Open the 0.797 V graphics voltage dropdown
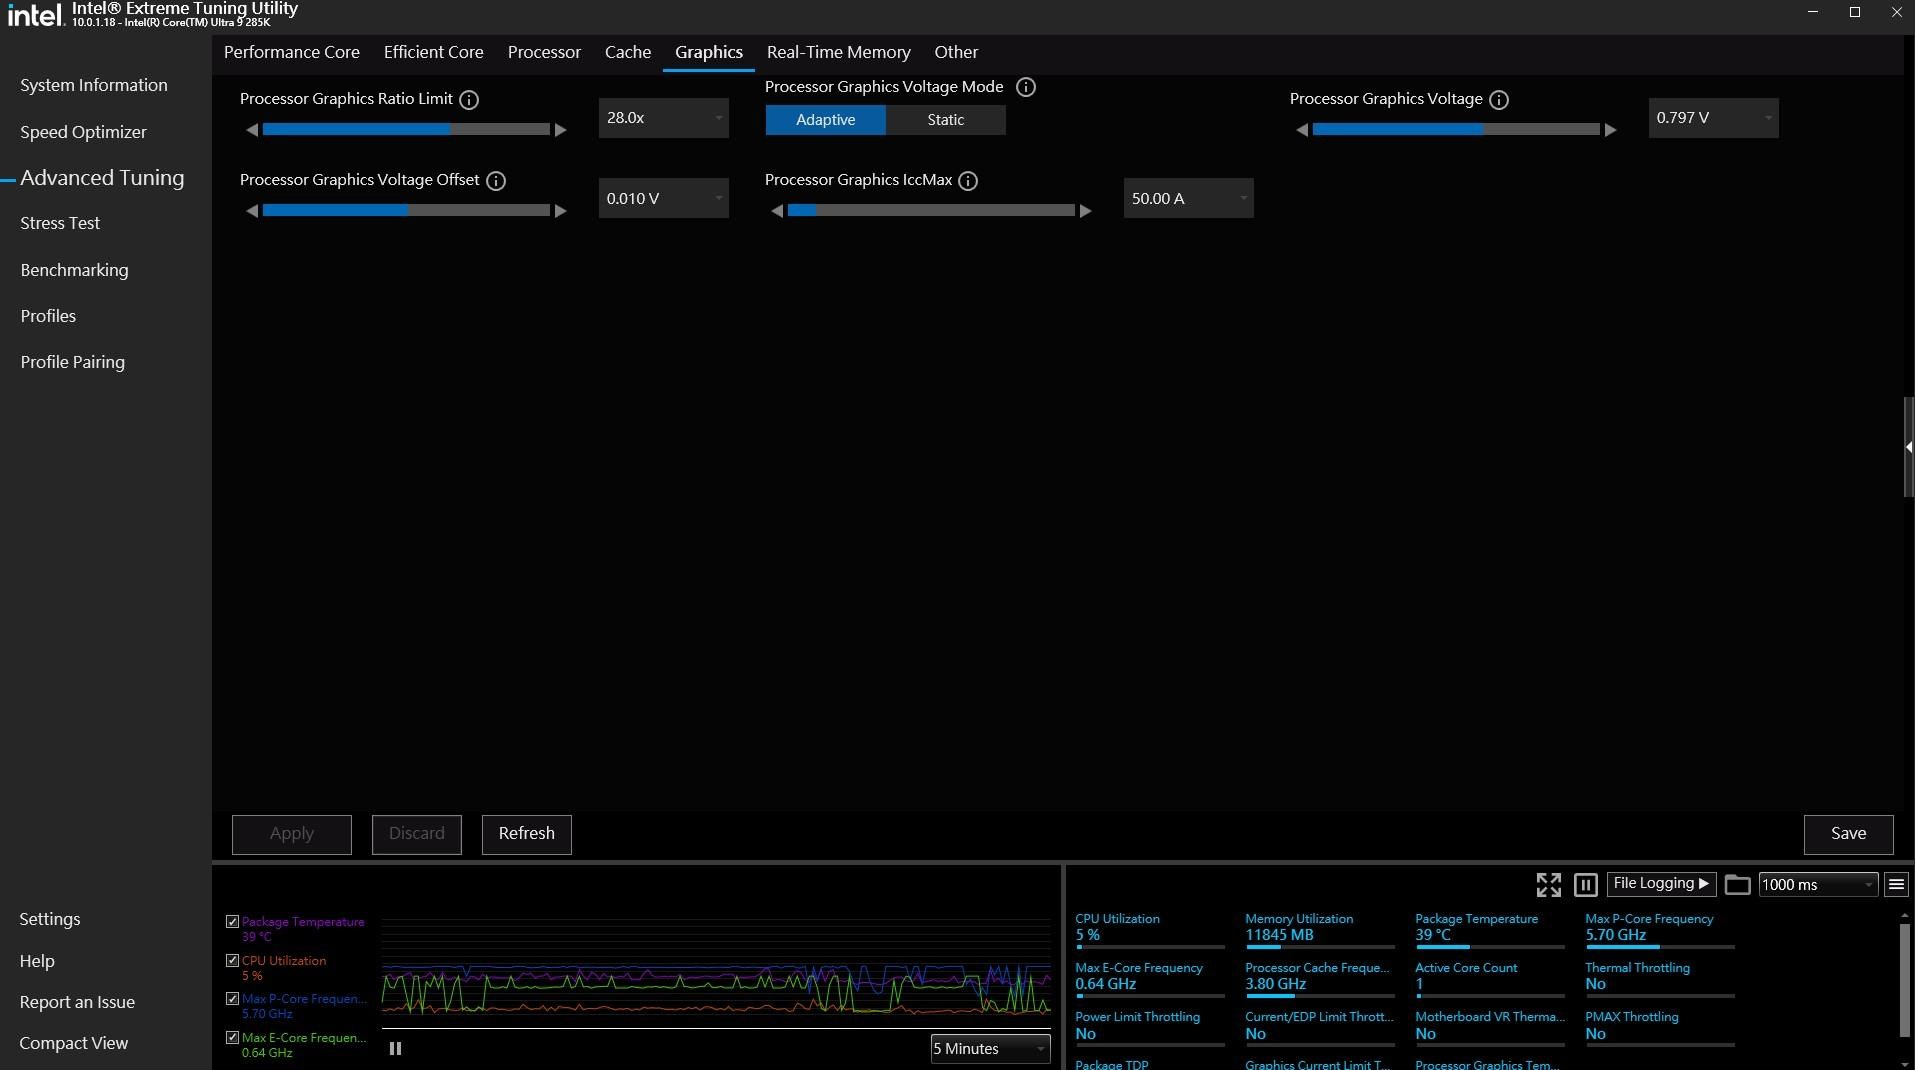This screenshot has width=1915, height=1070. point(1713,118)
